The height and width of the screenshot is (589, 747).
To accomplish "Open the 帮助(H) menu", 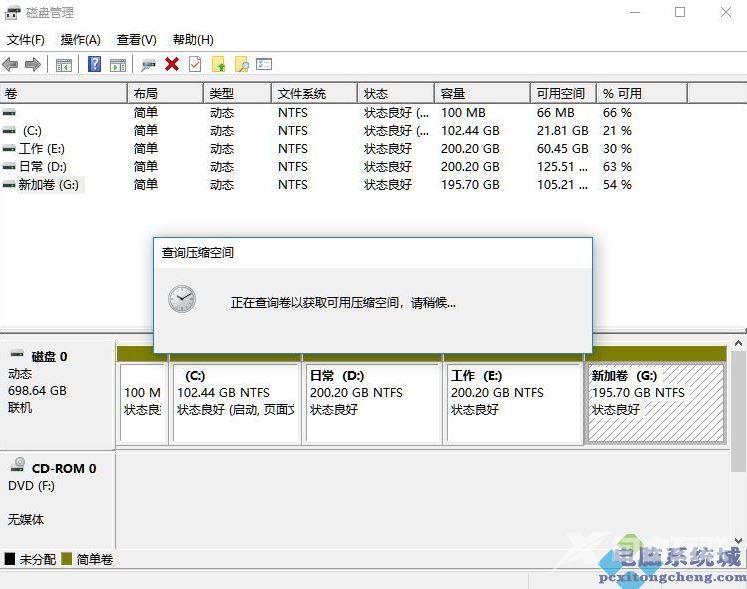I will [x=193, y=40].
